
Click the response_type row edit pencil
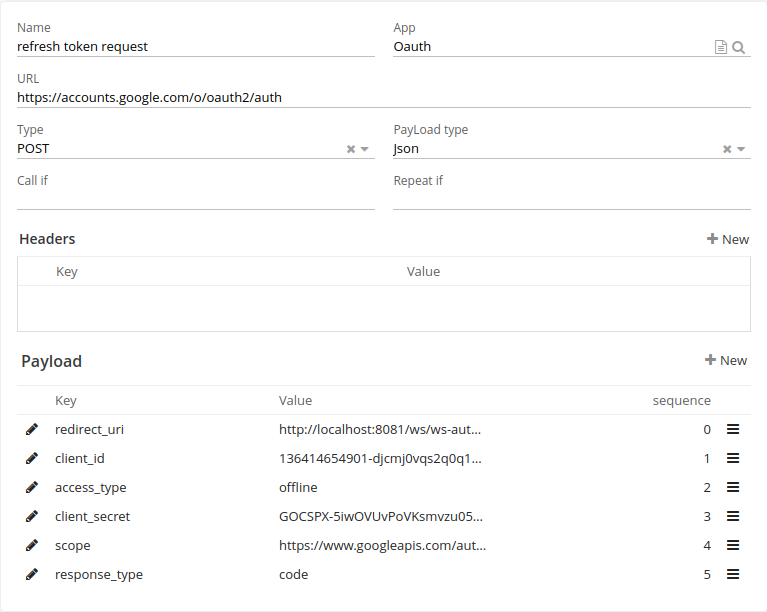[x=32, y=574]
